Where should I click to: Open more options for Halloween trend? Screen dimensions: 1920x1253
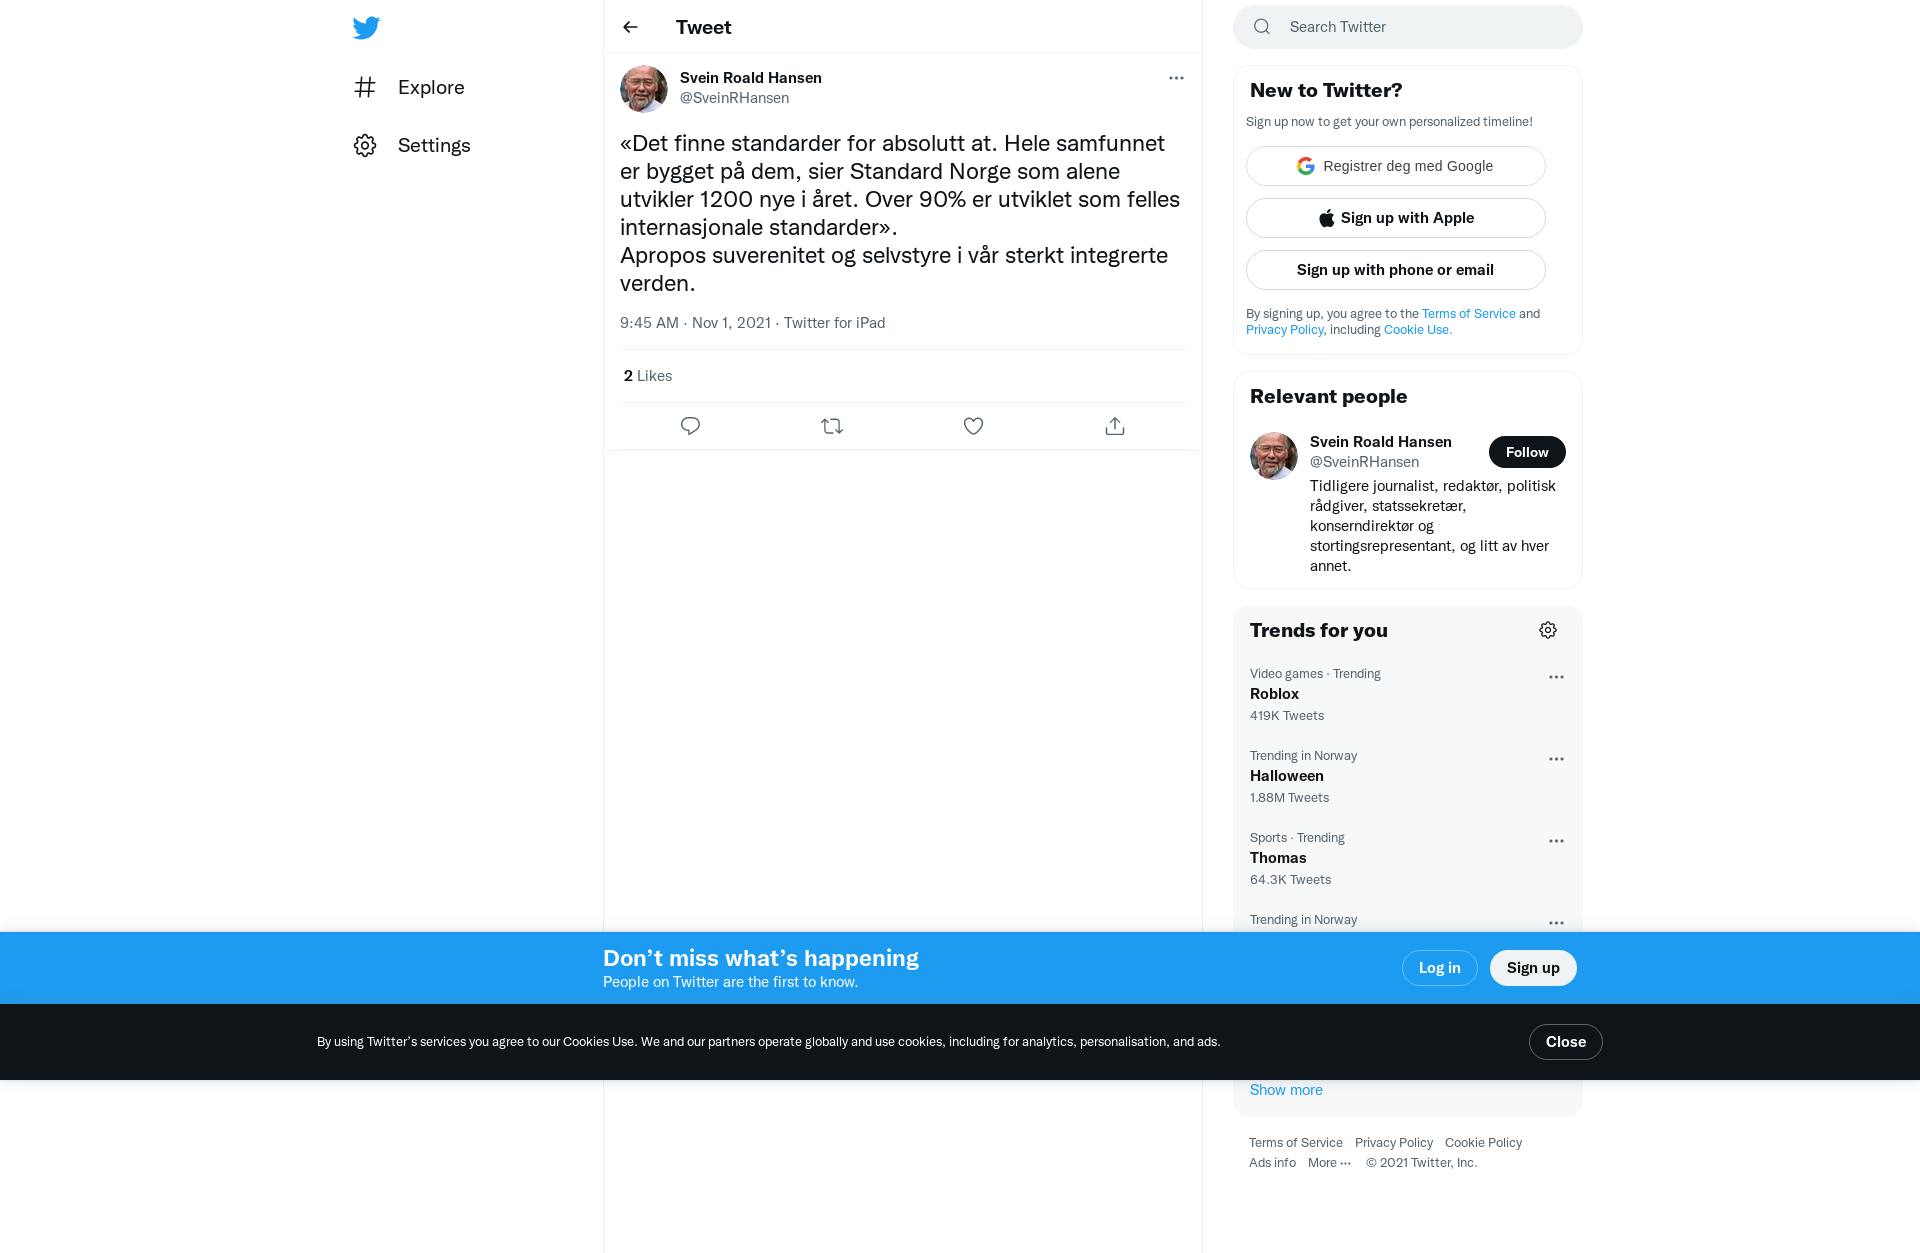pos(1556,759)
